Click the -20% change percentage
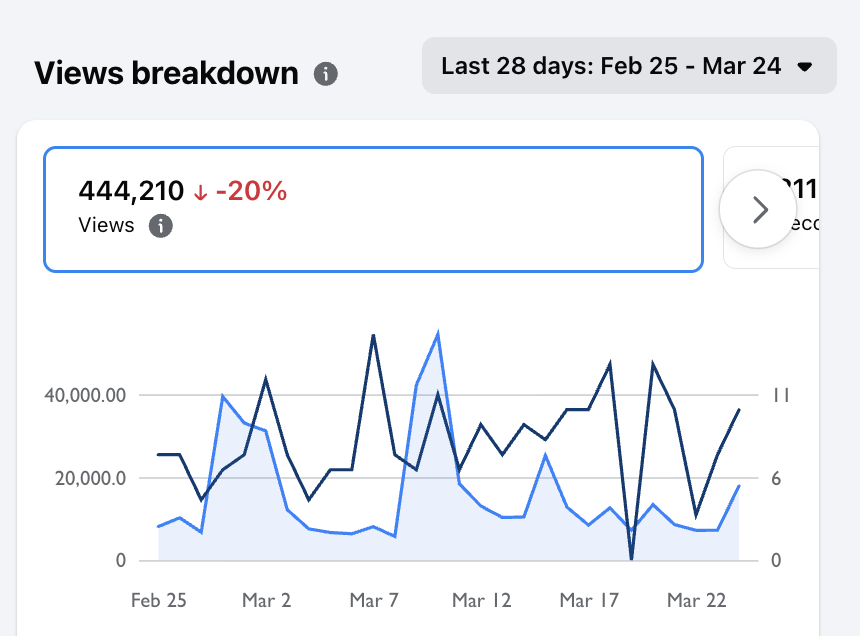 (251, 191)
